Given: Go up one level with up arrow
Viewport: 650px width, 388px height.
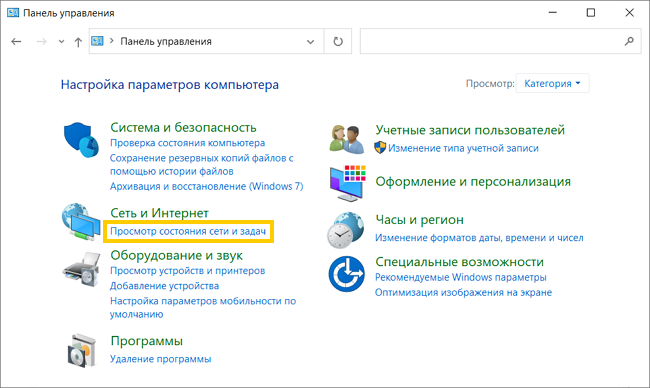Looking at the screenshot, I should point(78,41).
